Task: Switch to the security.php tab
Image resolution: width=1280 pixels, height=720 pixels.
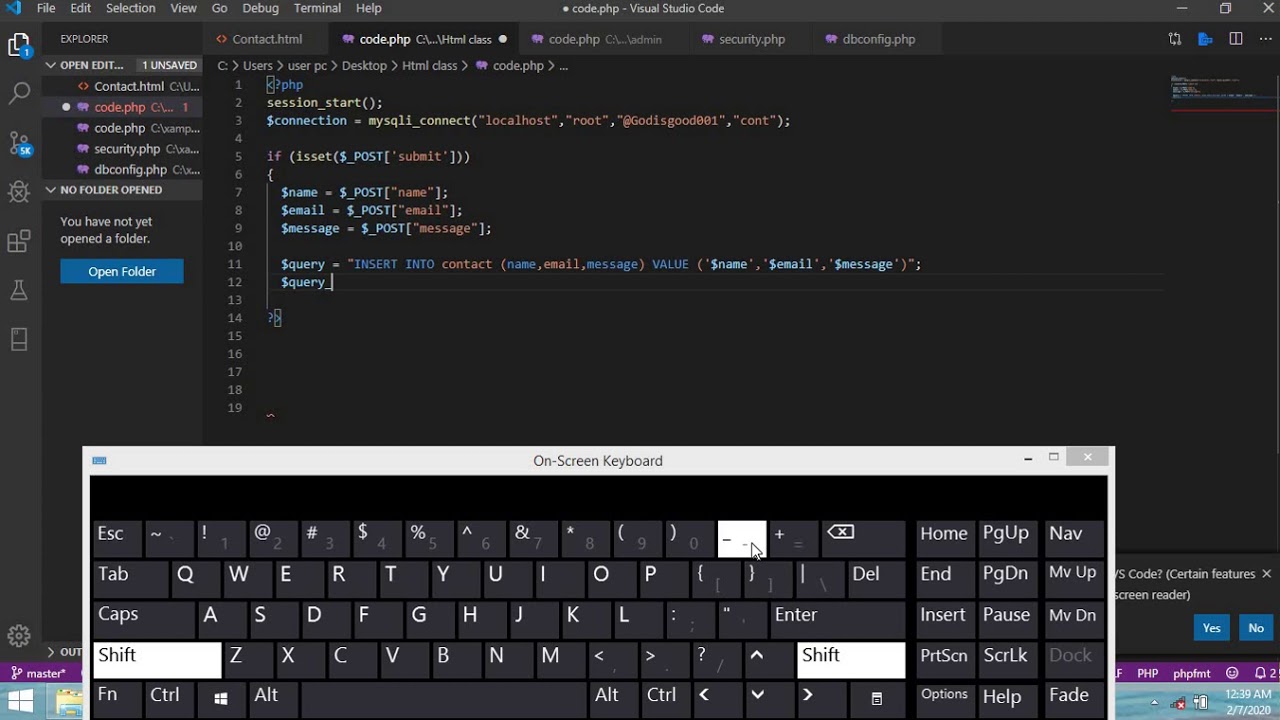Action: [752, 39]
